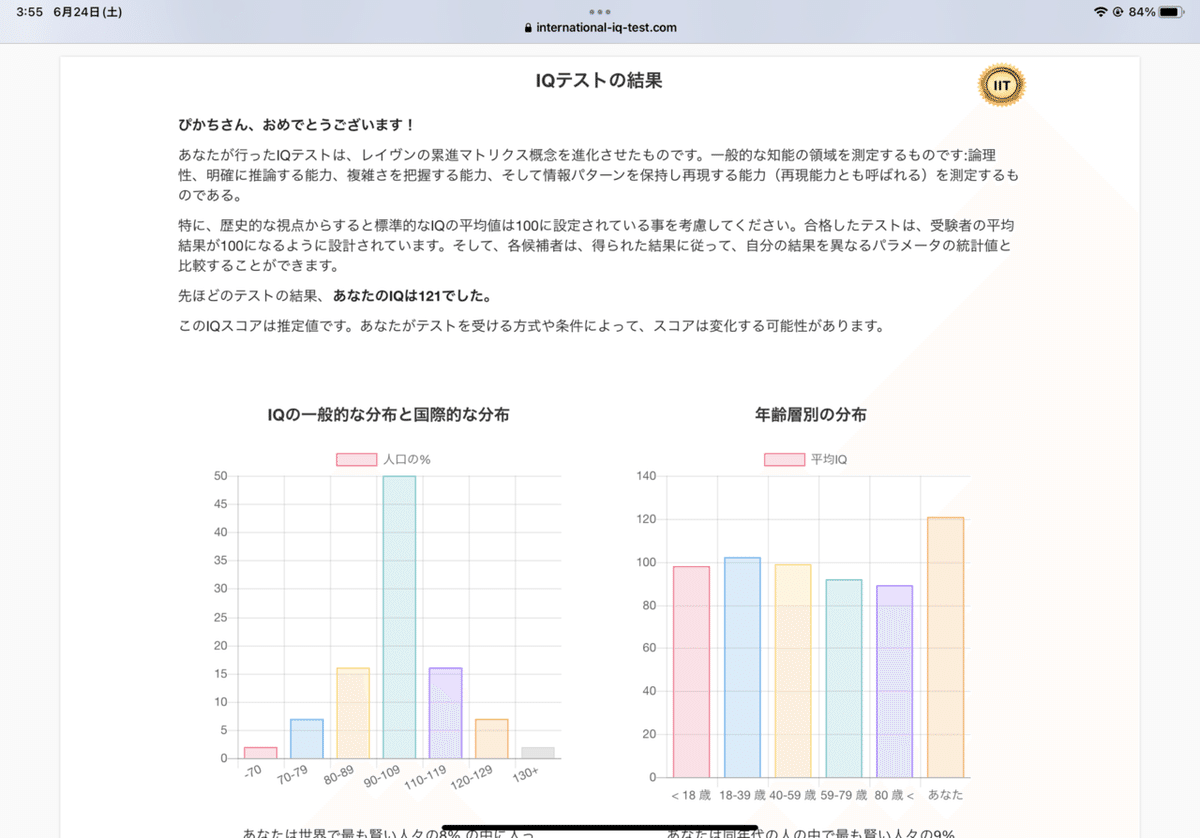The image size is (1200, 838).
Task: Tap the lock icon beside the URL
Action: click(x=528, y=28)
